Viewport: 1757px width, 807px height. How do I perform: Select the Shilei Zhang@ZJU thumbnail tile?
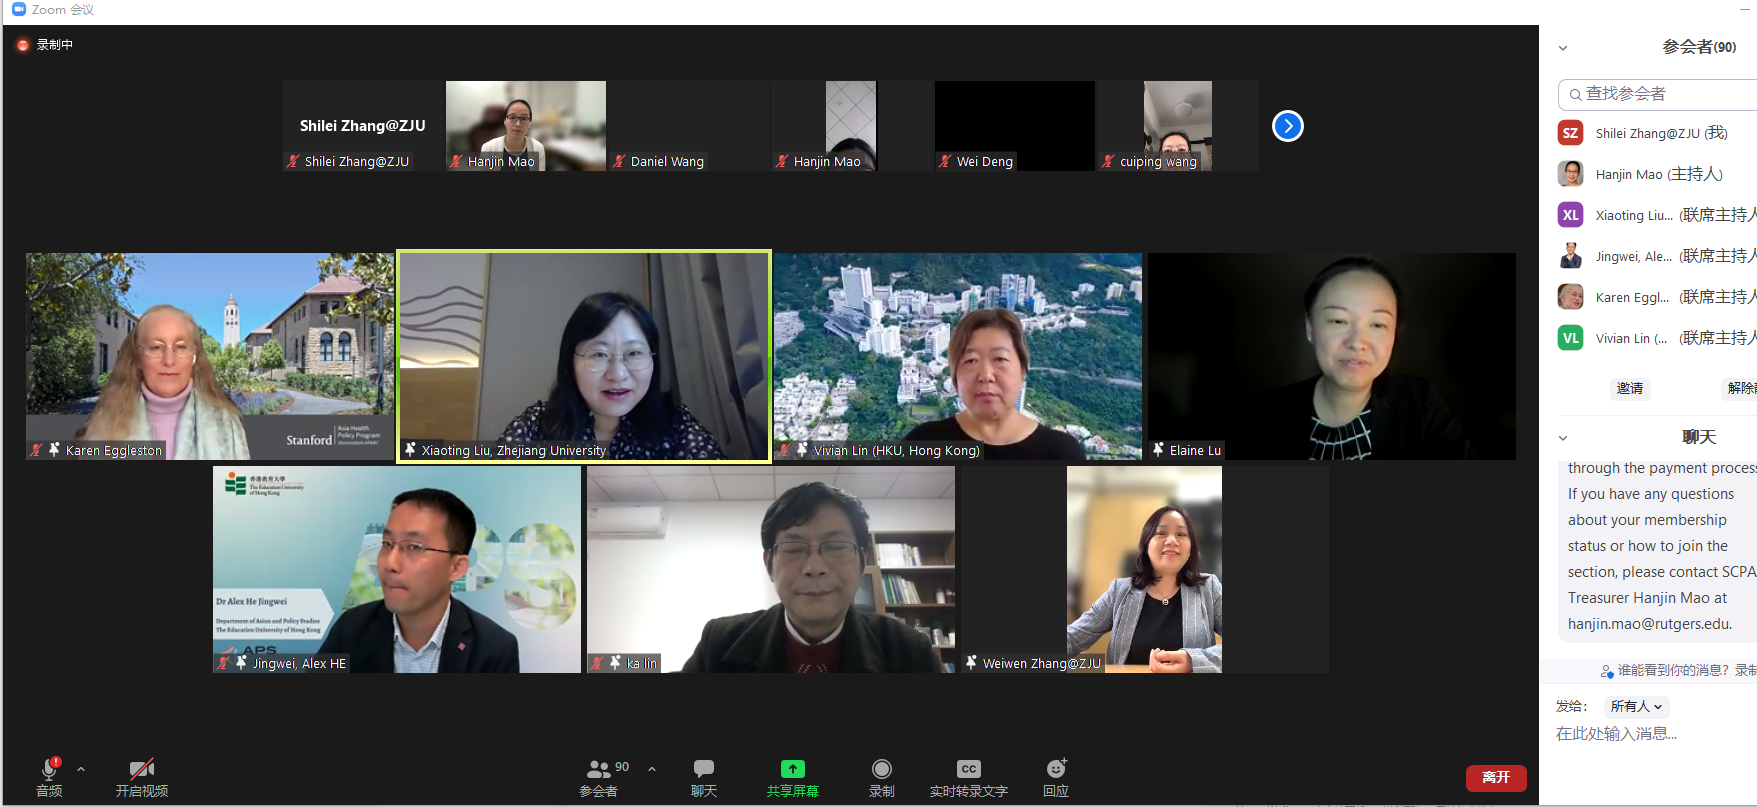(x=363, y=126)
